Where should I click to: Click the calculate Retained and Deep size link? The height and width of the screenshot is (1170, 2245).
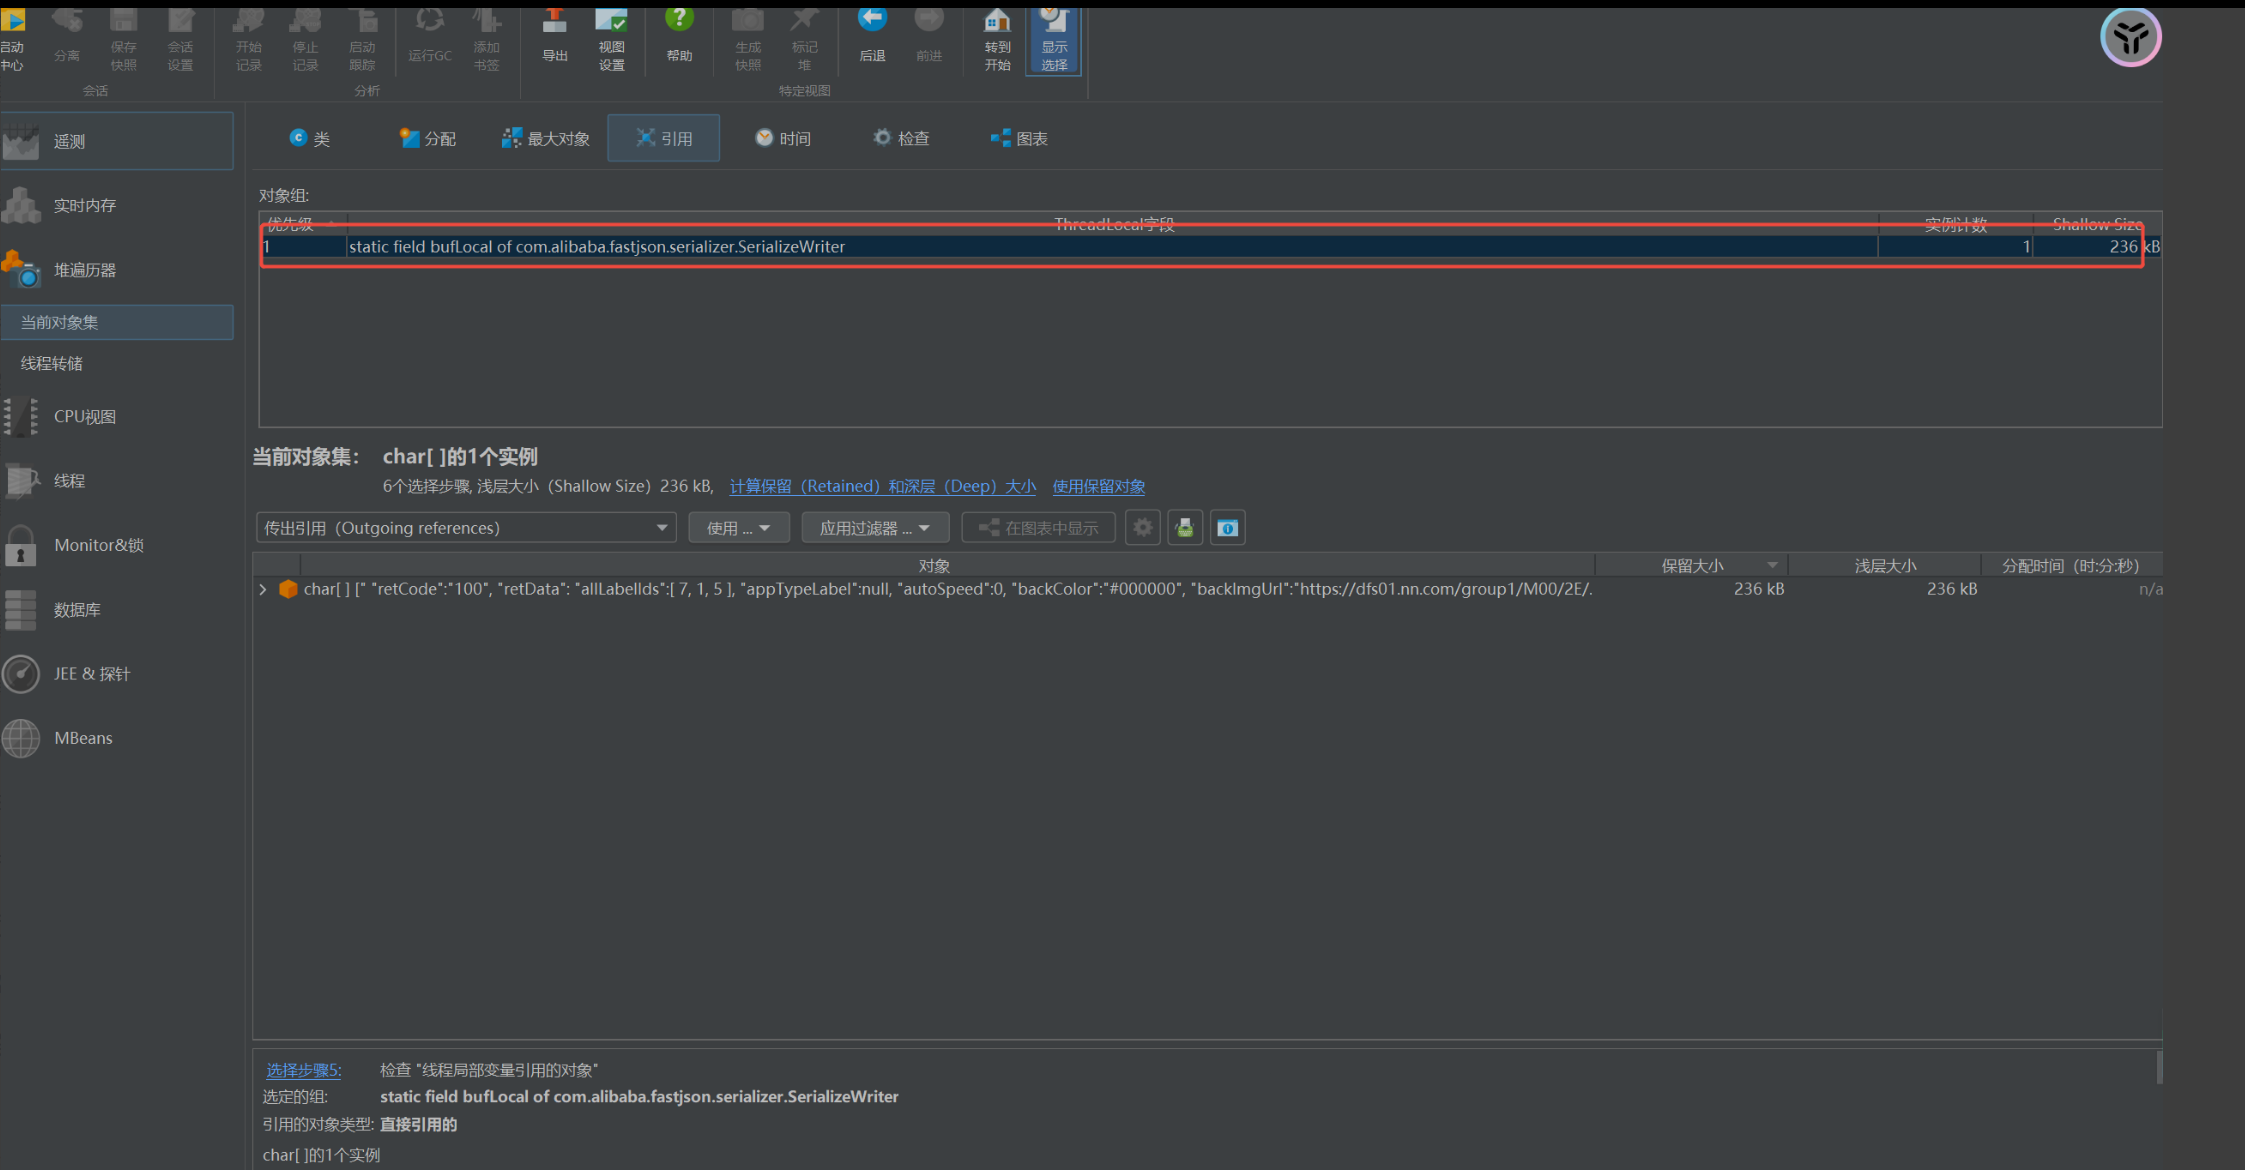pos(882,487)
